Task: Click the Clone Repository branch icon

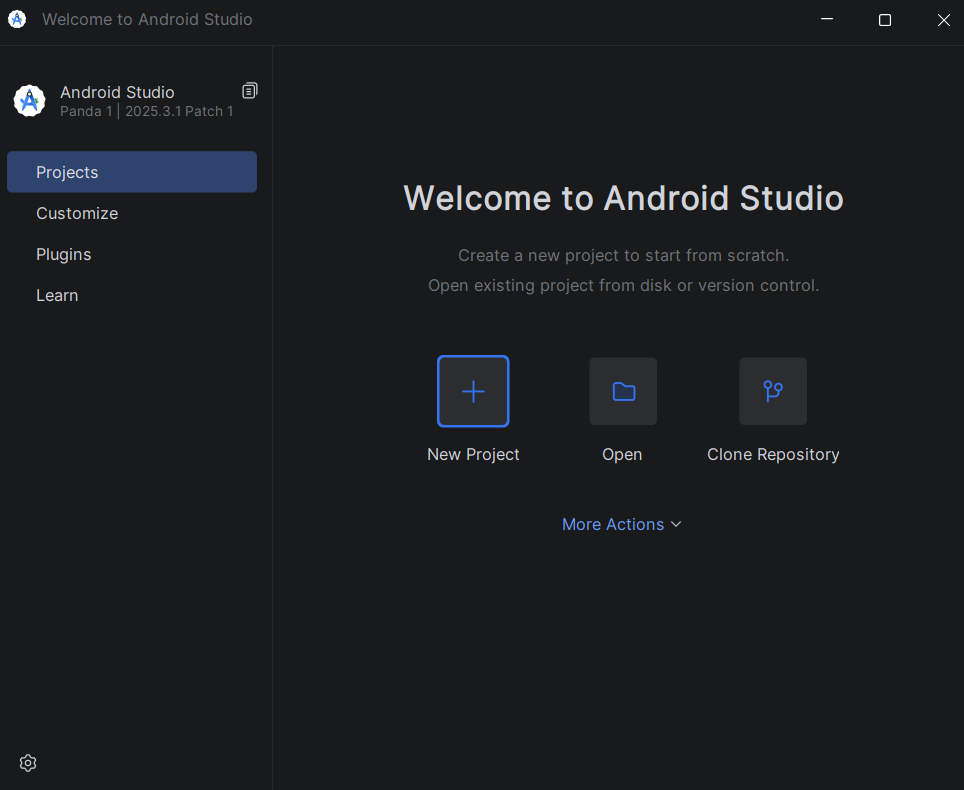Action: coord(773,391)
